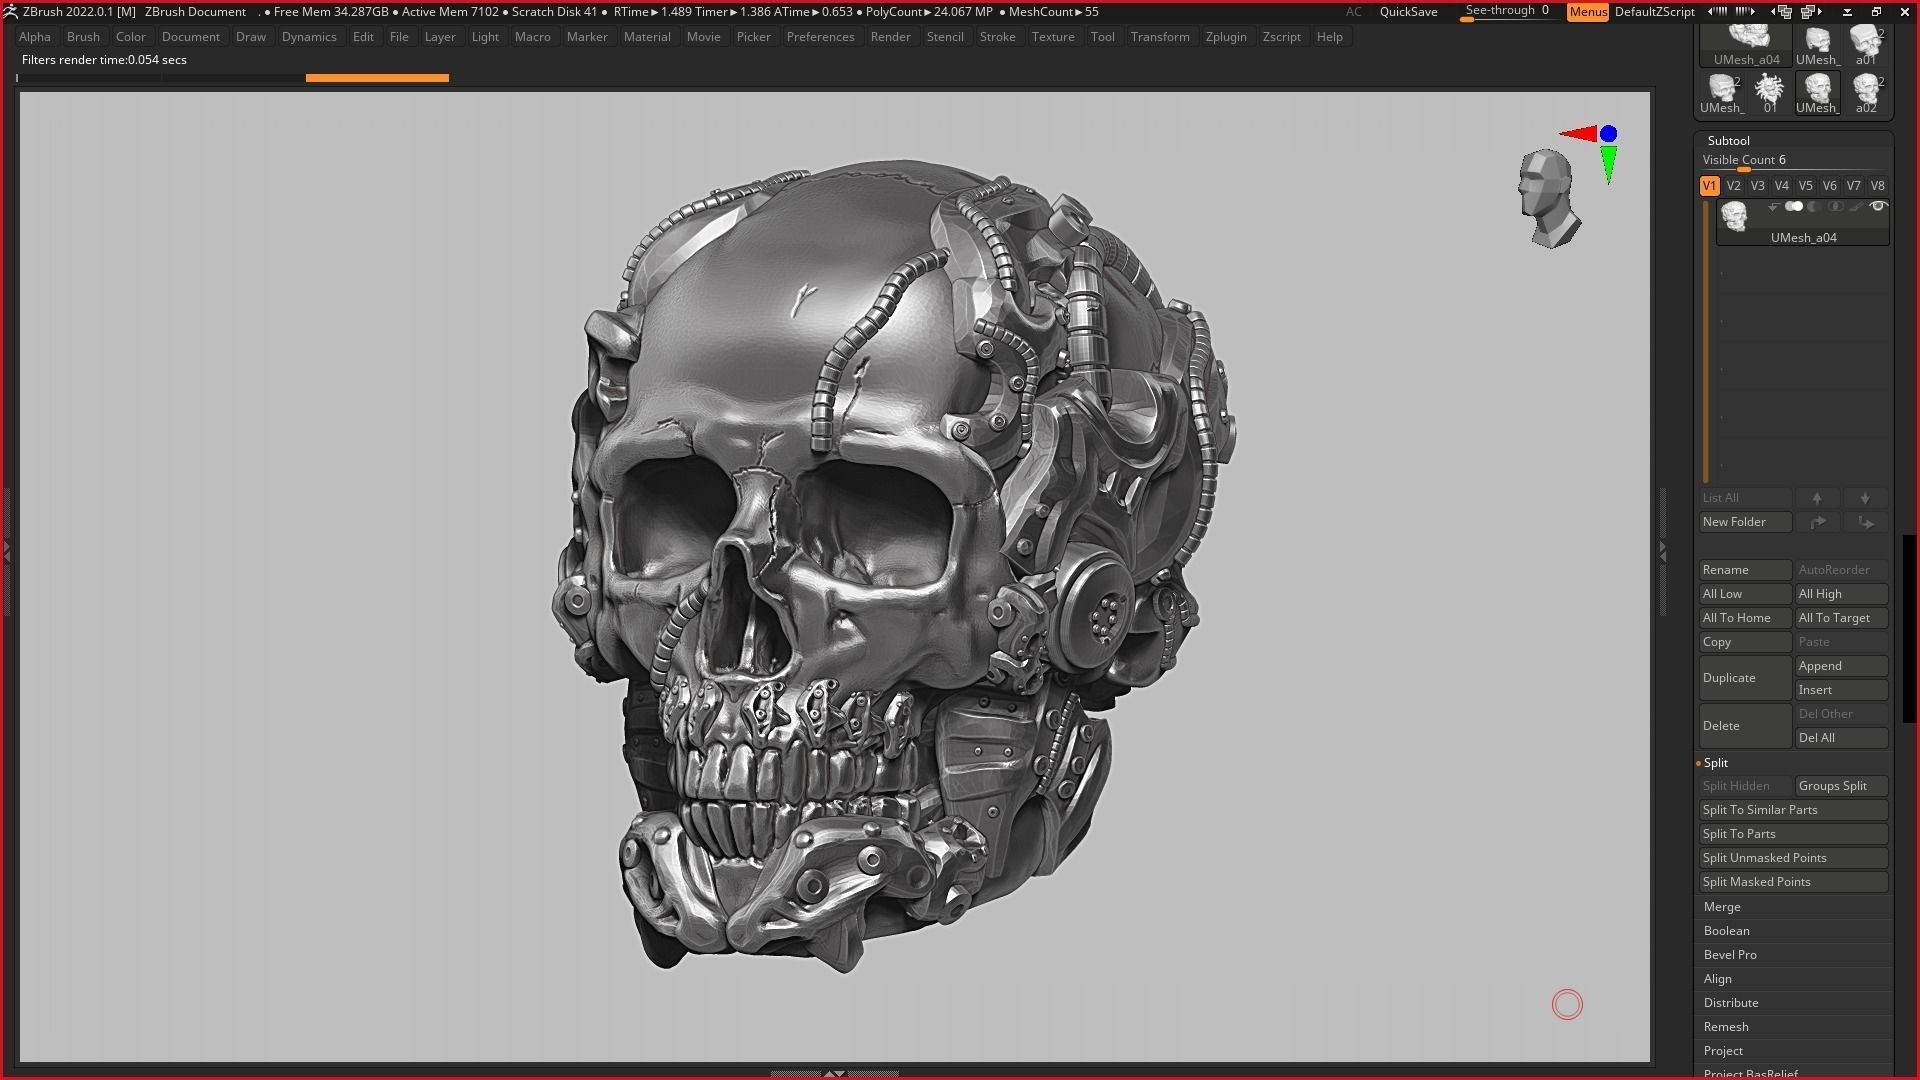Click the orange subtool list scrollbar
The height and width of the screenshot is (1080, 1920).
[1706, 342]
